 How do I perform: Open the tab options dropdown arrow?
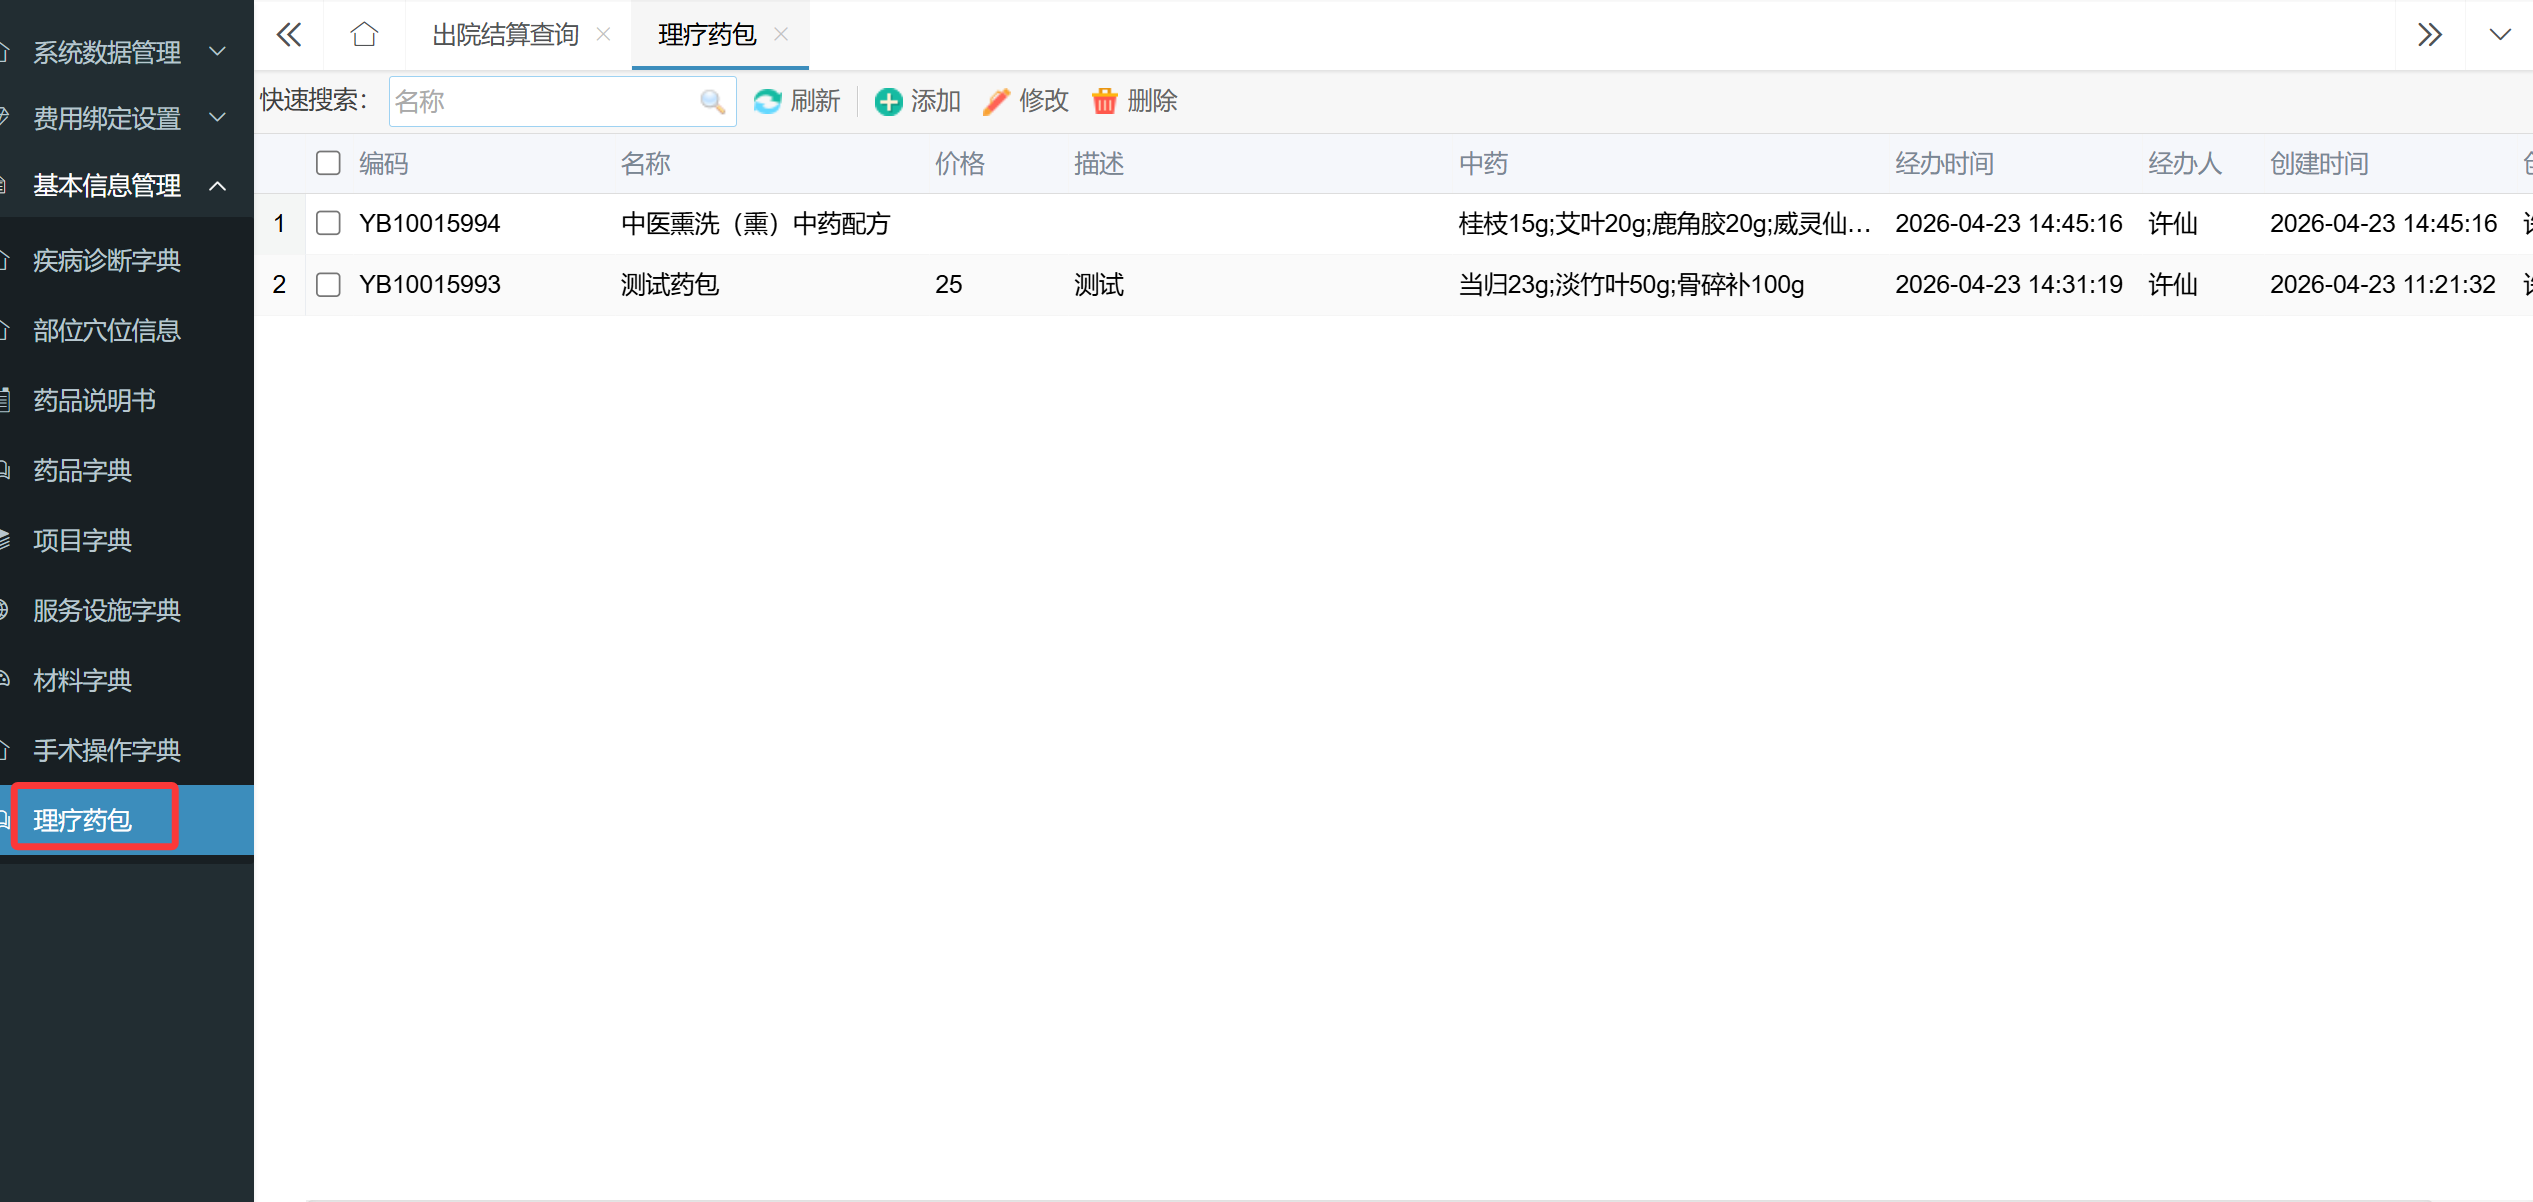tap(2499, 35)
